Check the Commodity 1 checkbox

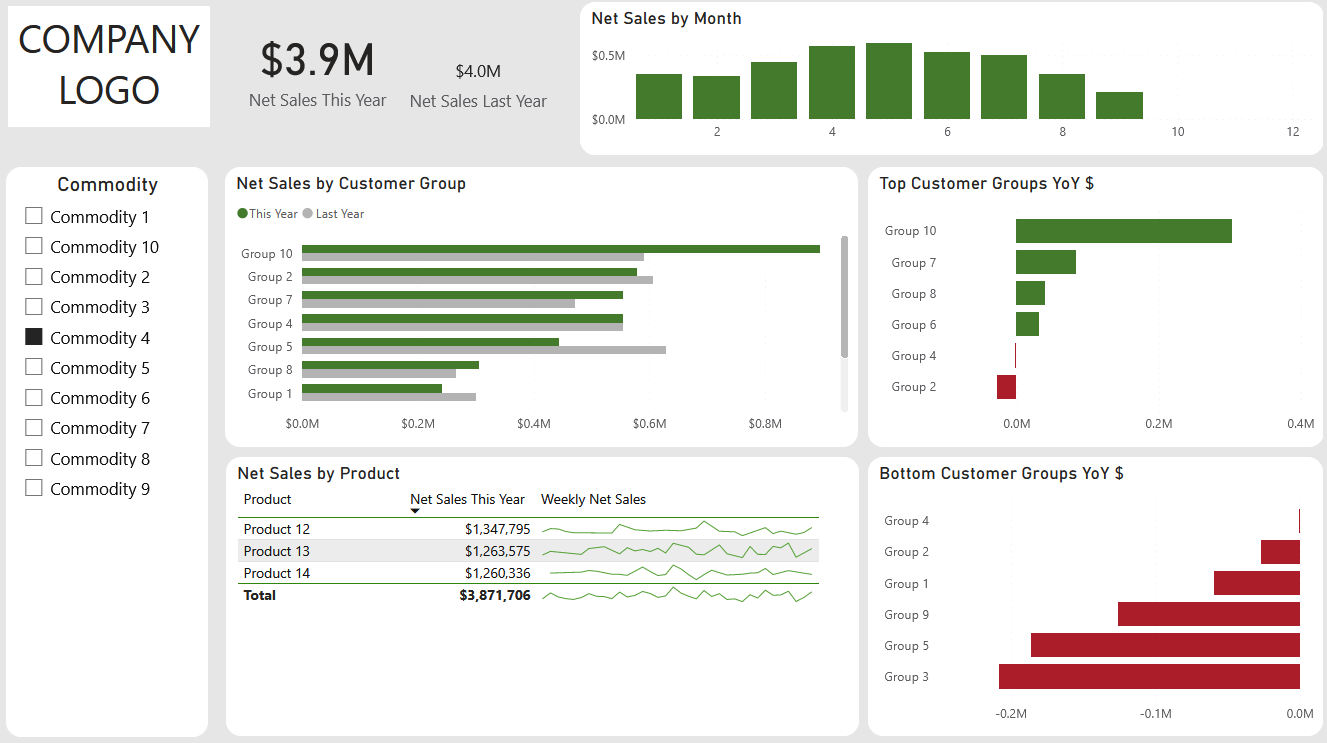point(34,216)
